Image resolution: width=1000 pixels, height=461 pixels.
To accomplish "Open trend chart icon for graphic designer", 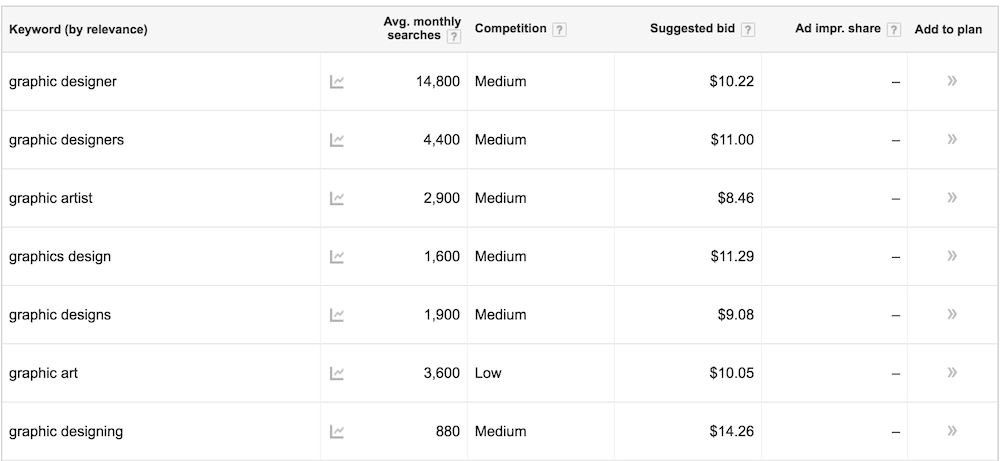I will click(337, 82).
